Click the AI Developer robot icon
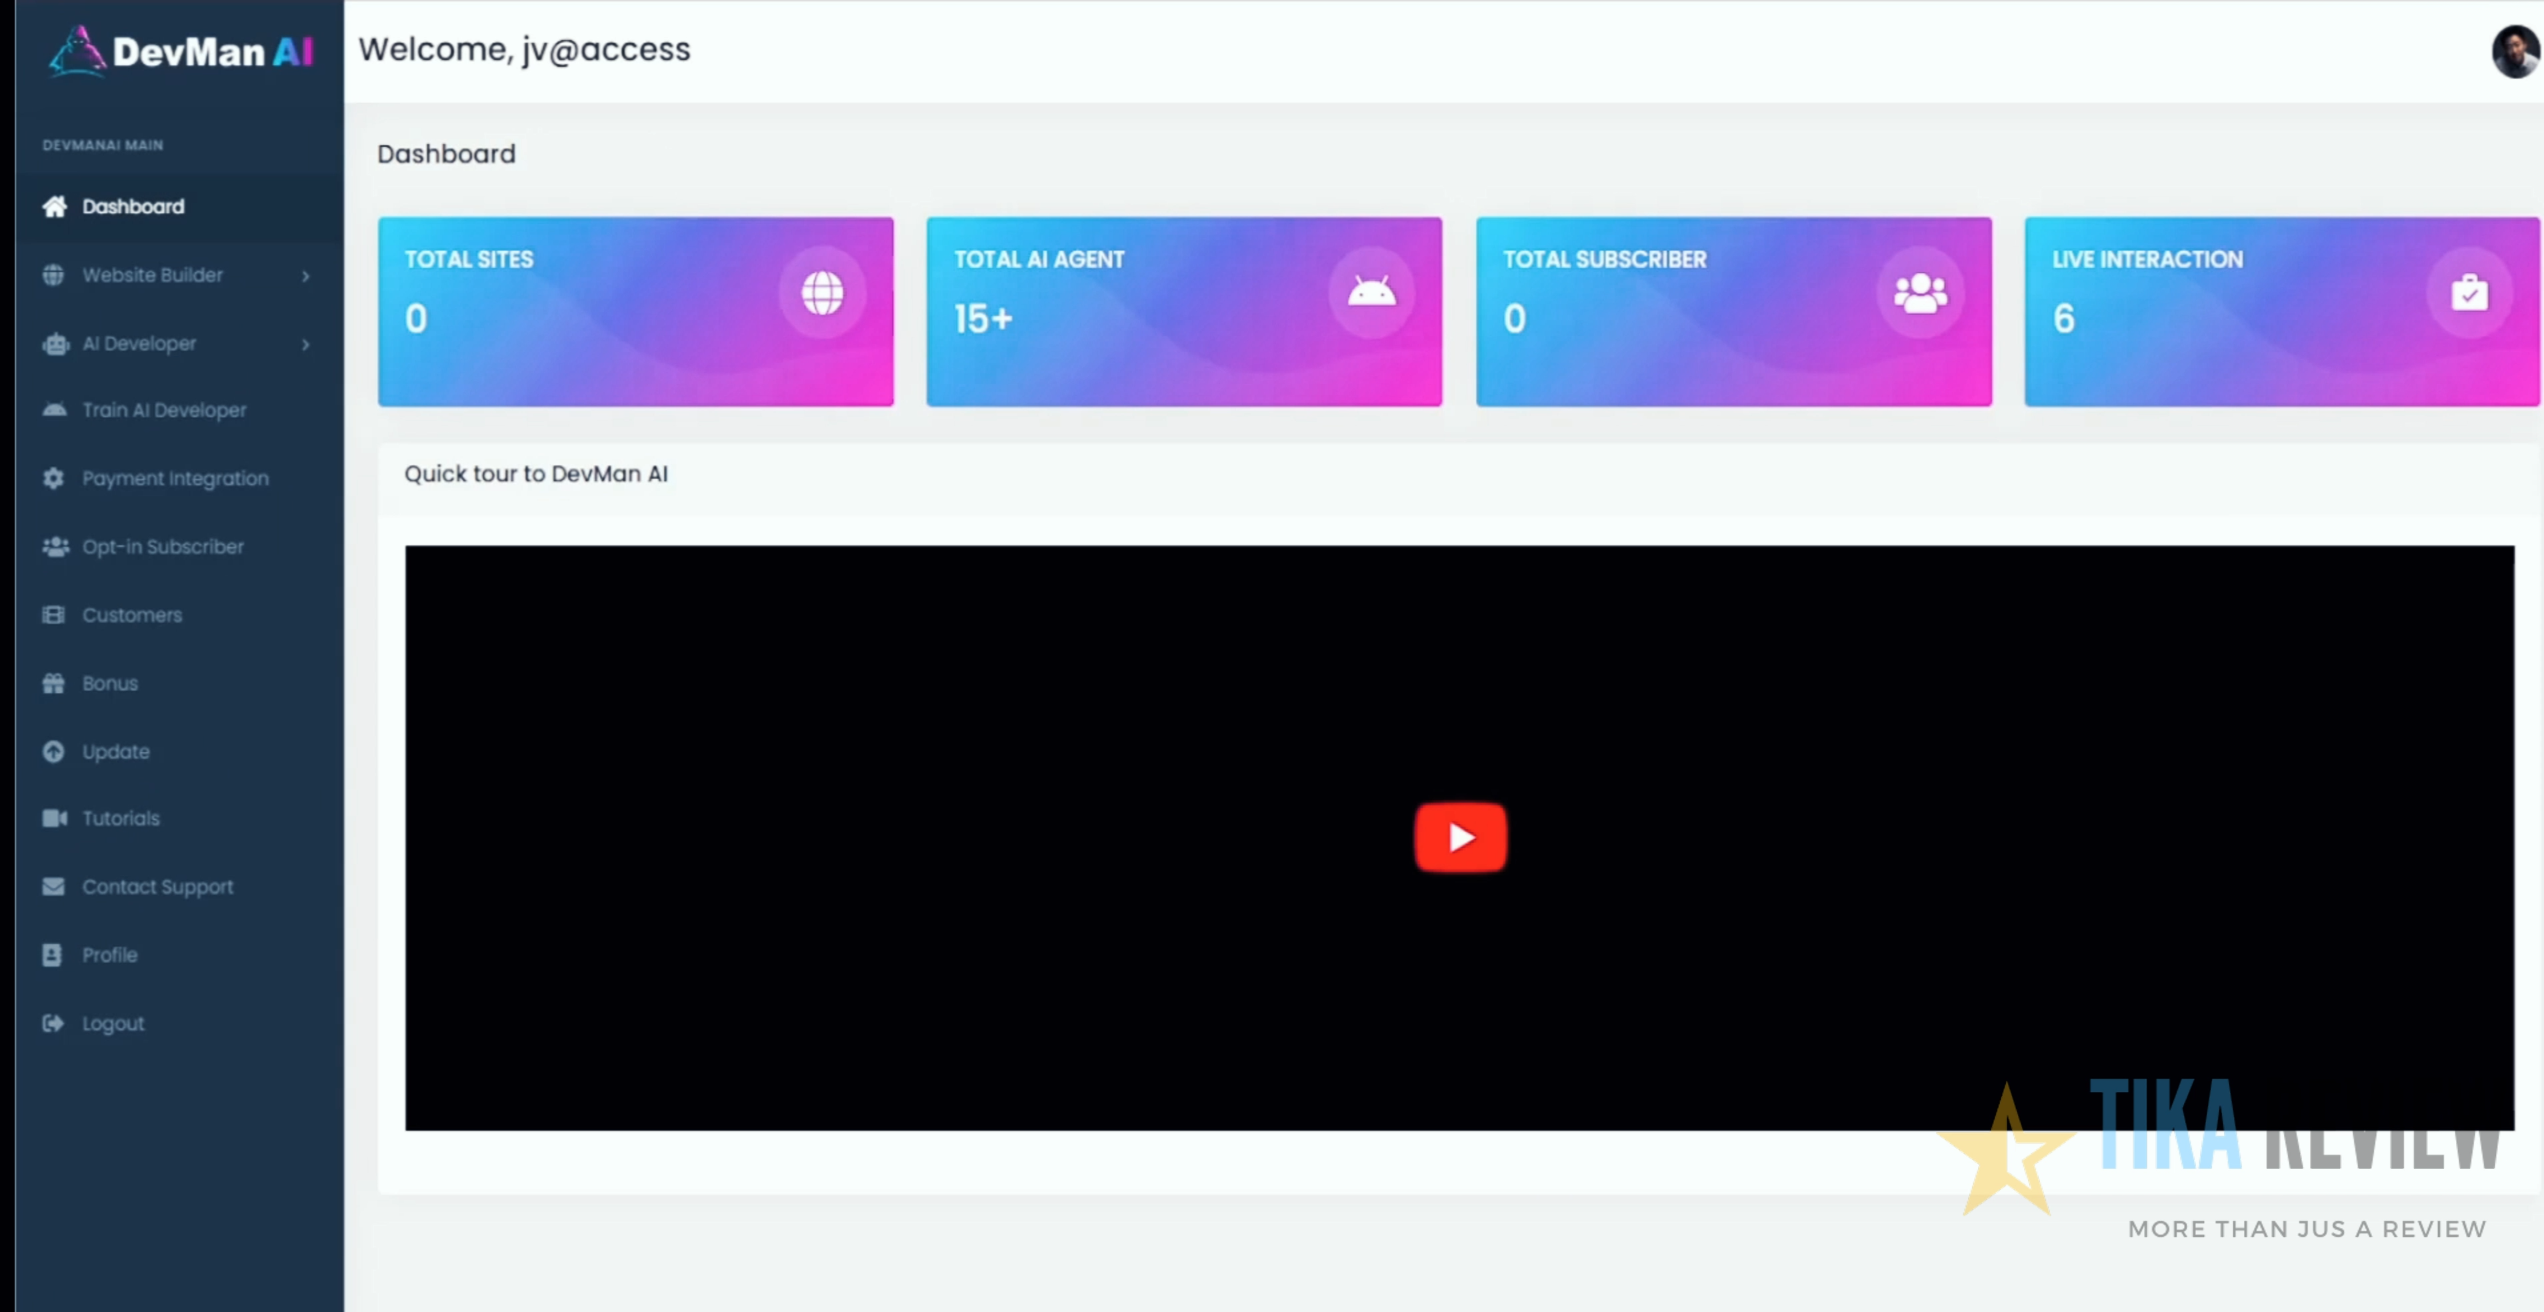This screenshot has height=1312, width=2544. (55, 343)
